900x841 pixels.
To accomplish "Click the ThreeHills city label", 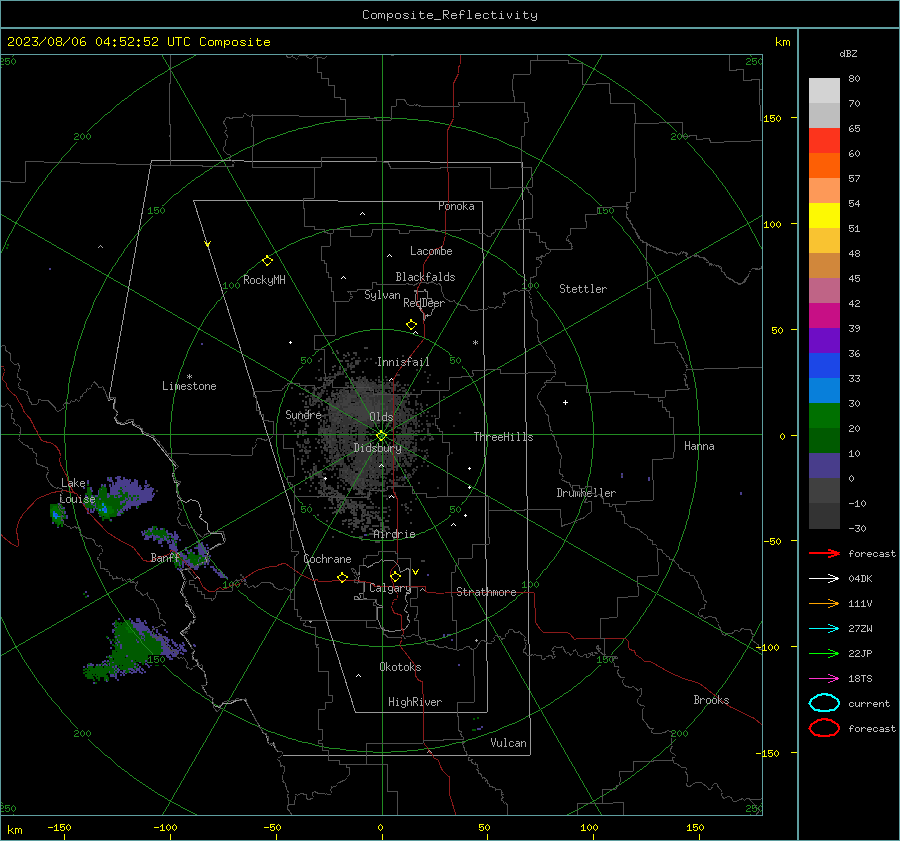I will [503, 437].
